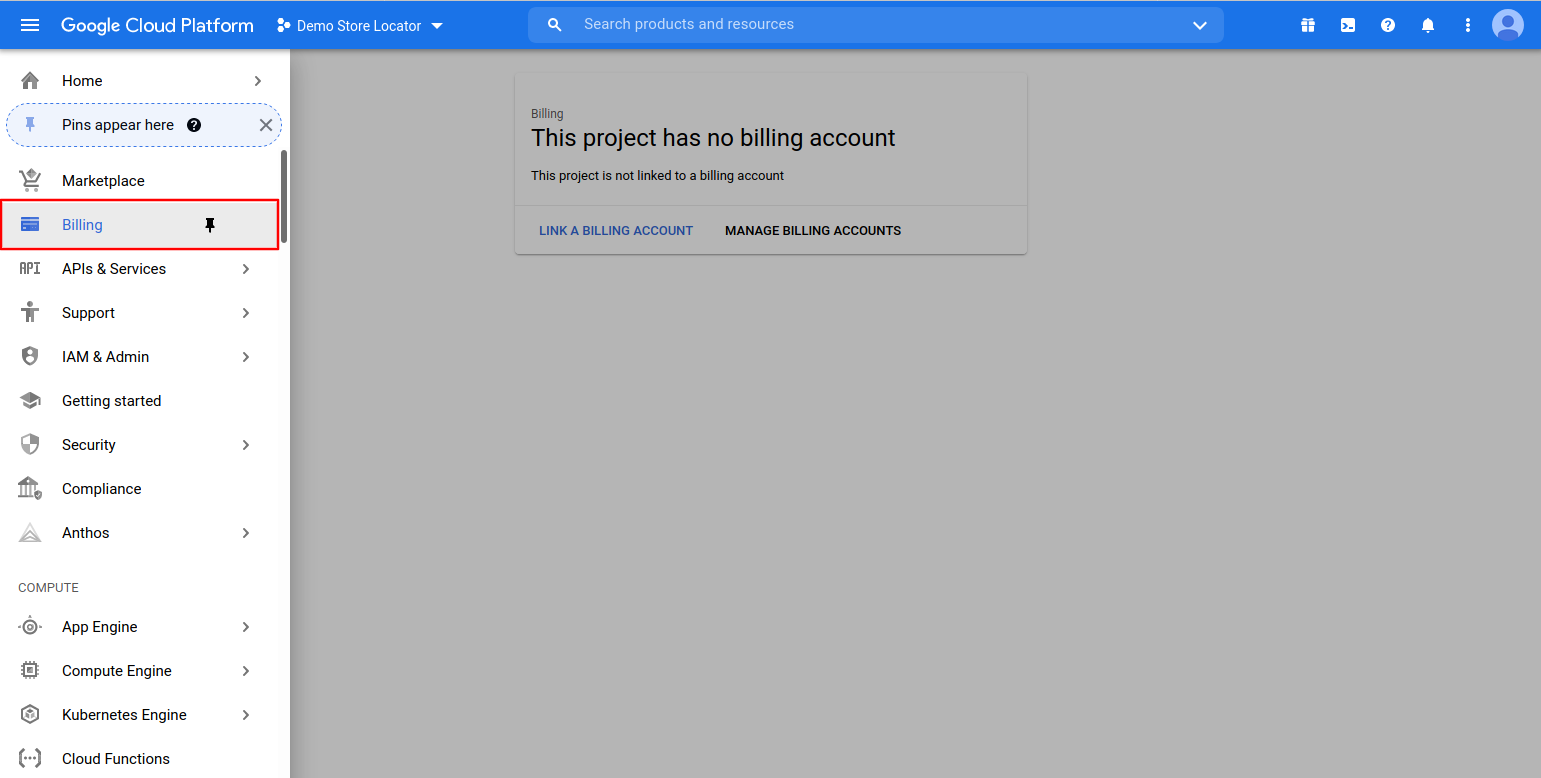Open the three-dot settings menu
The width and height of the screenshot is (1541, 778).
(x=1468, y=25)
